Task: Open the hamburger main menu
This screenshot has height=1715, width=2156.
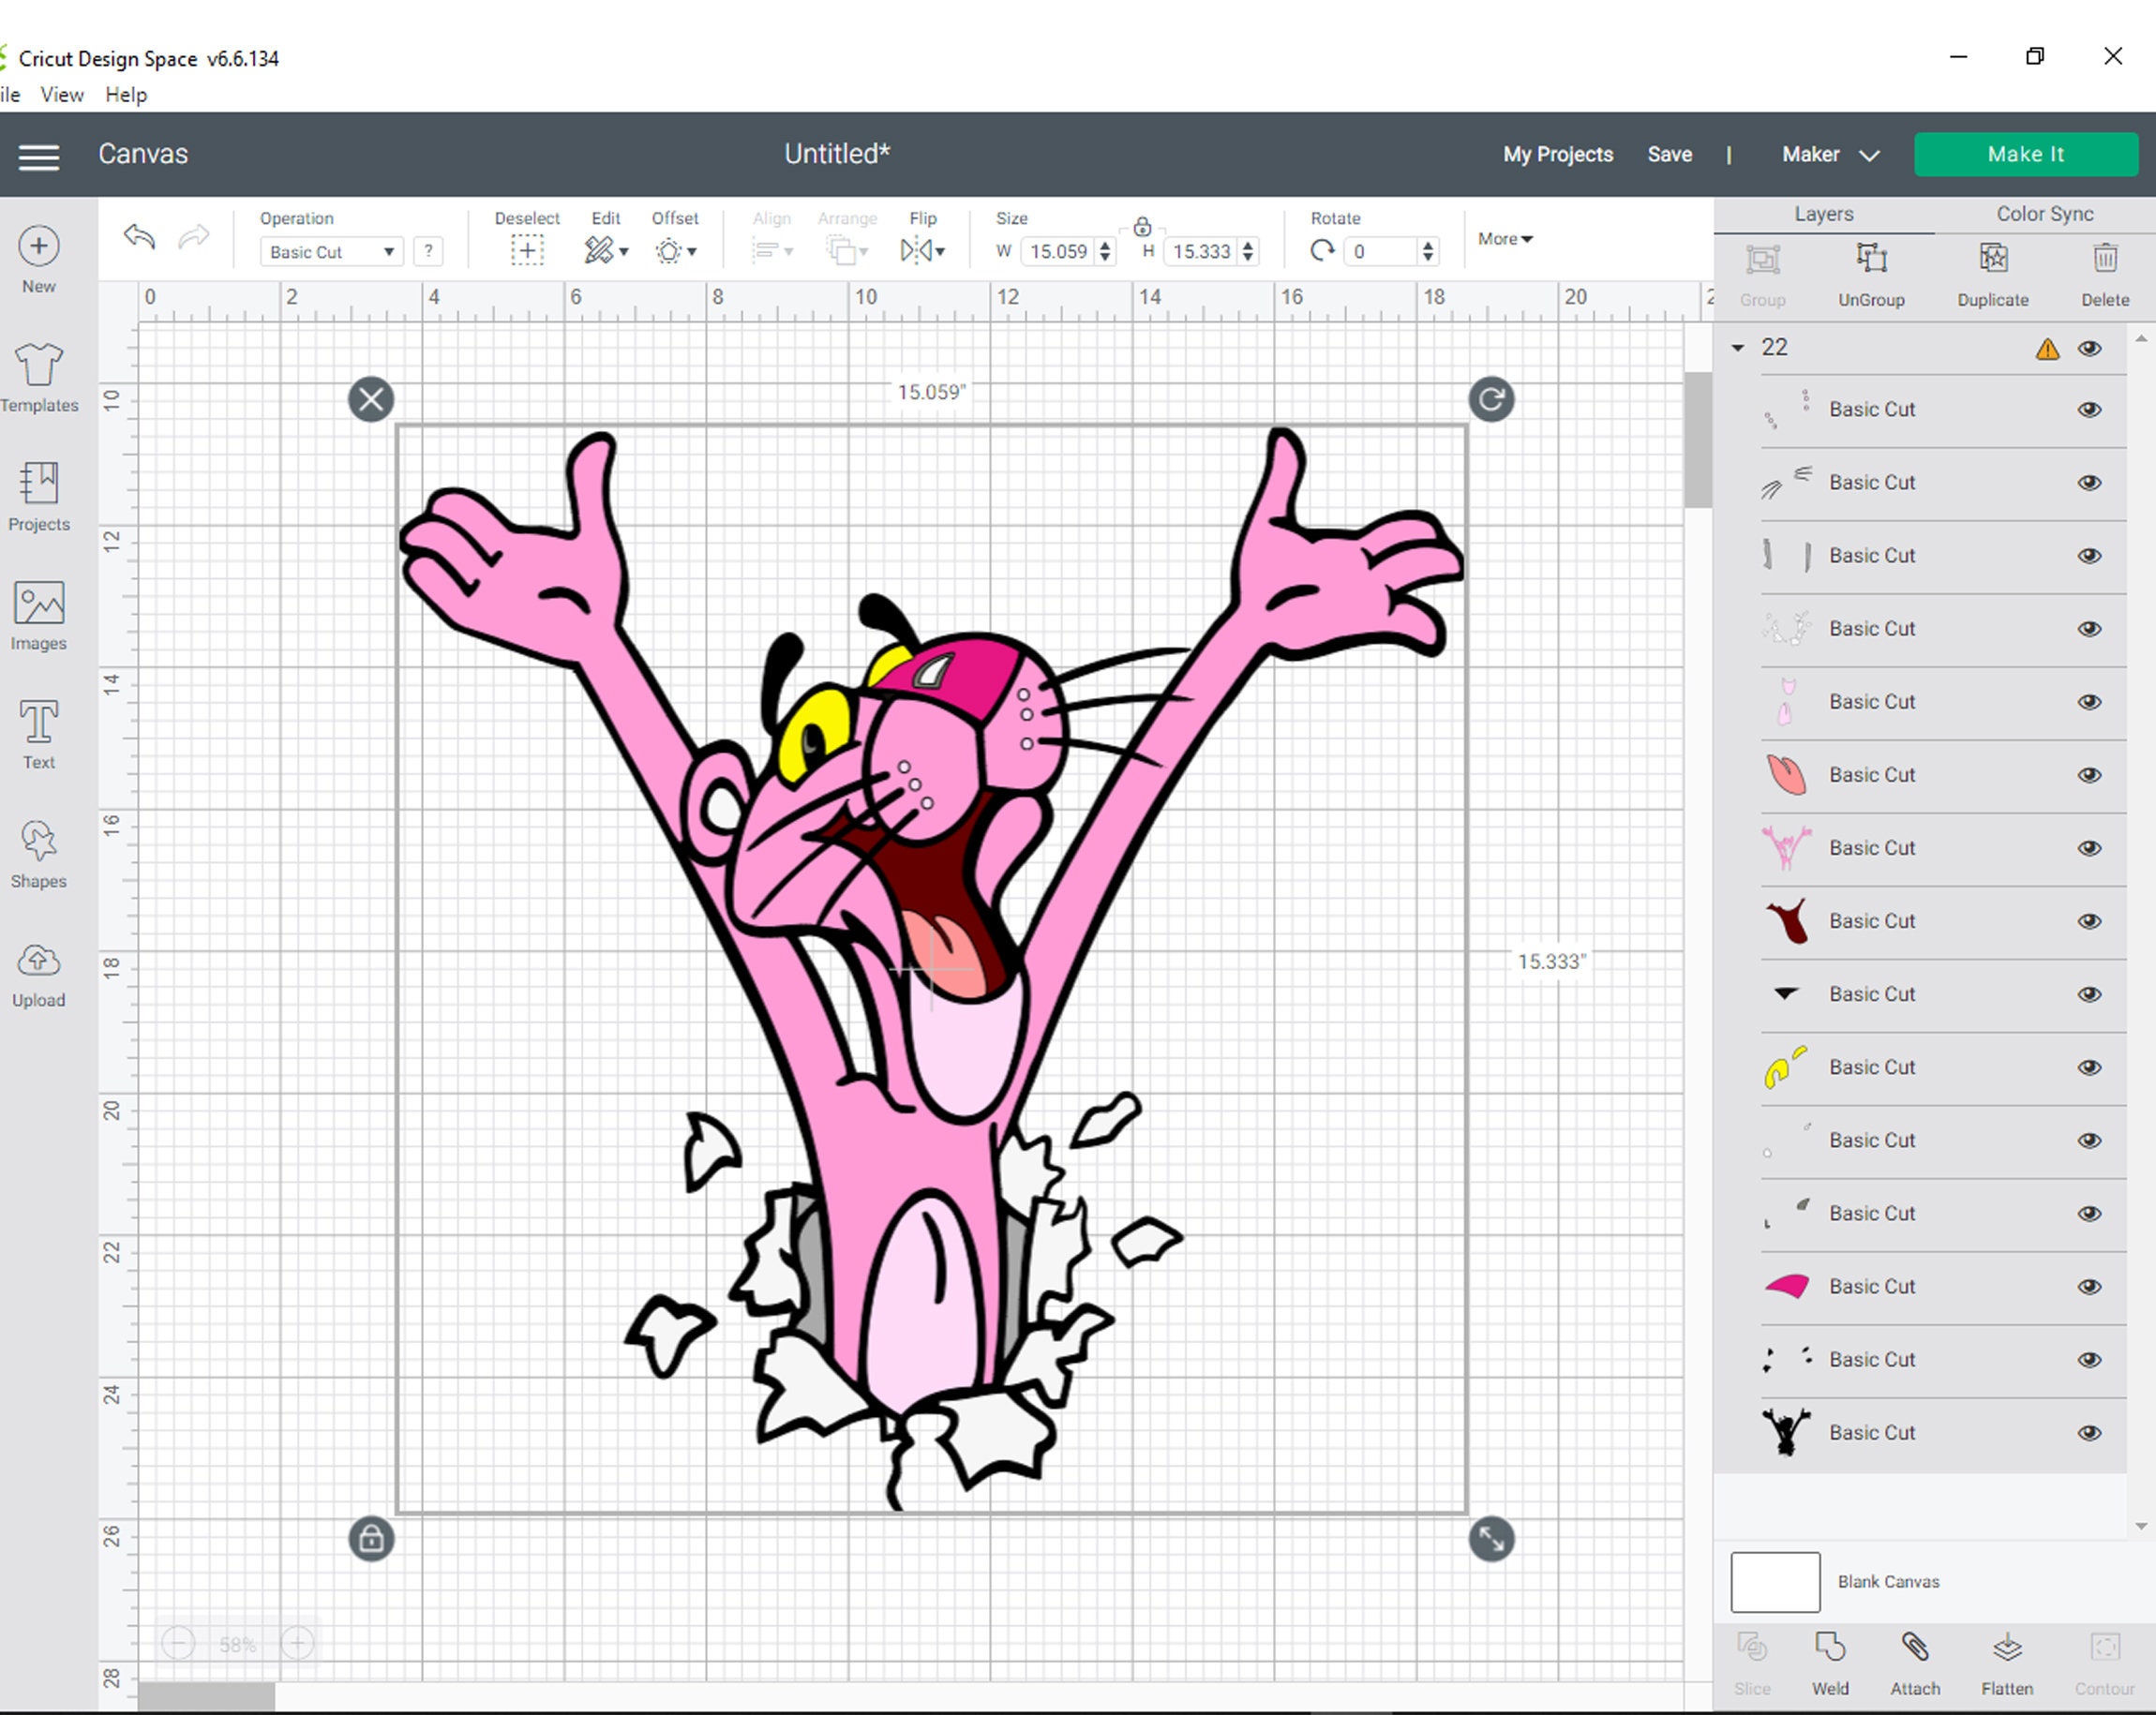Action: (x=39, y=156)
